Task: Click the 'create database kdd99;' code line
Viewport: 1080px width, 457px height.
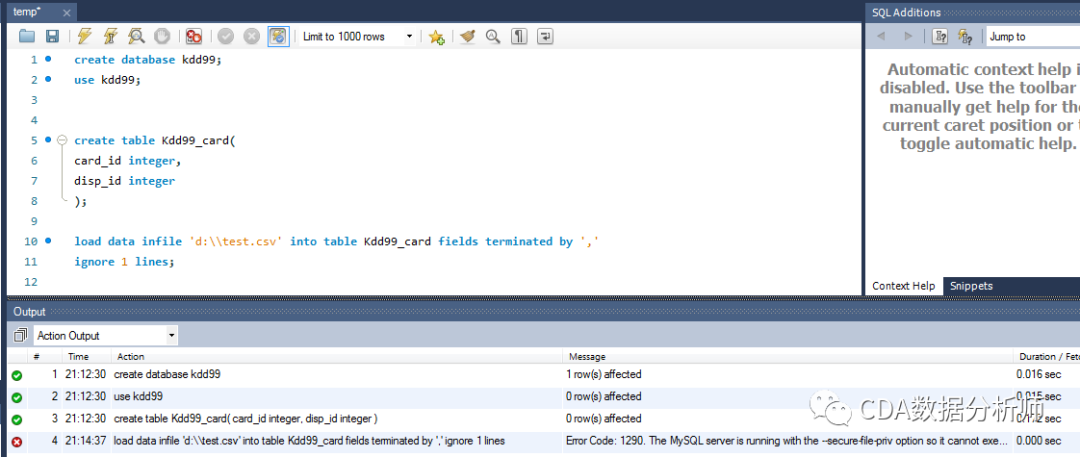Action: point(148,60)
